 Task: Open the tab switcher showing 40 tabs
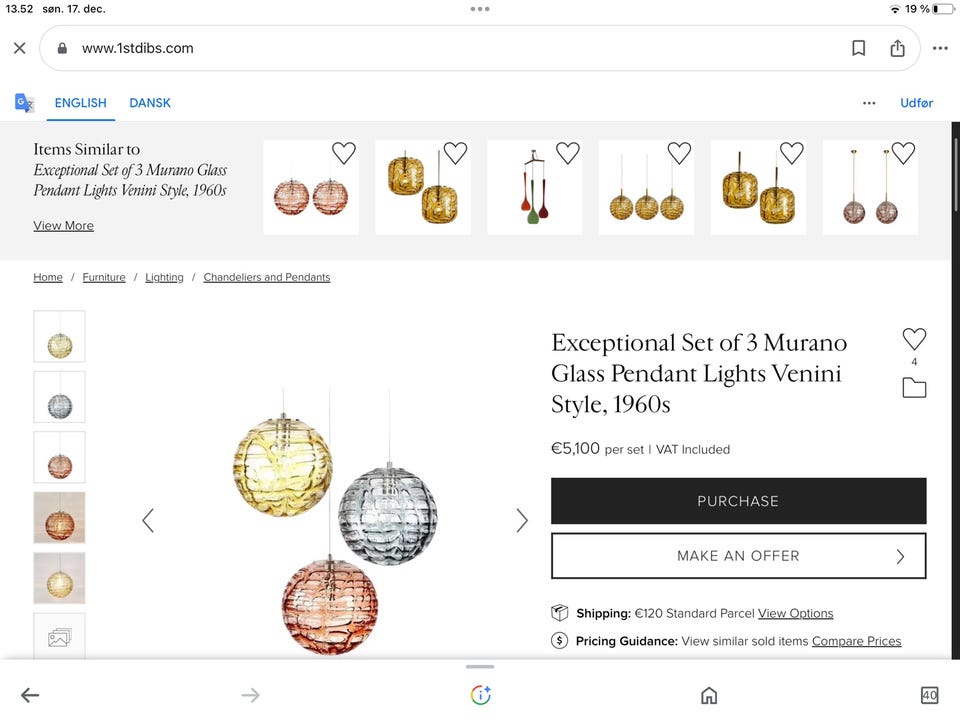pos(929,695)
